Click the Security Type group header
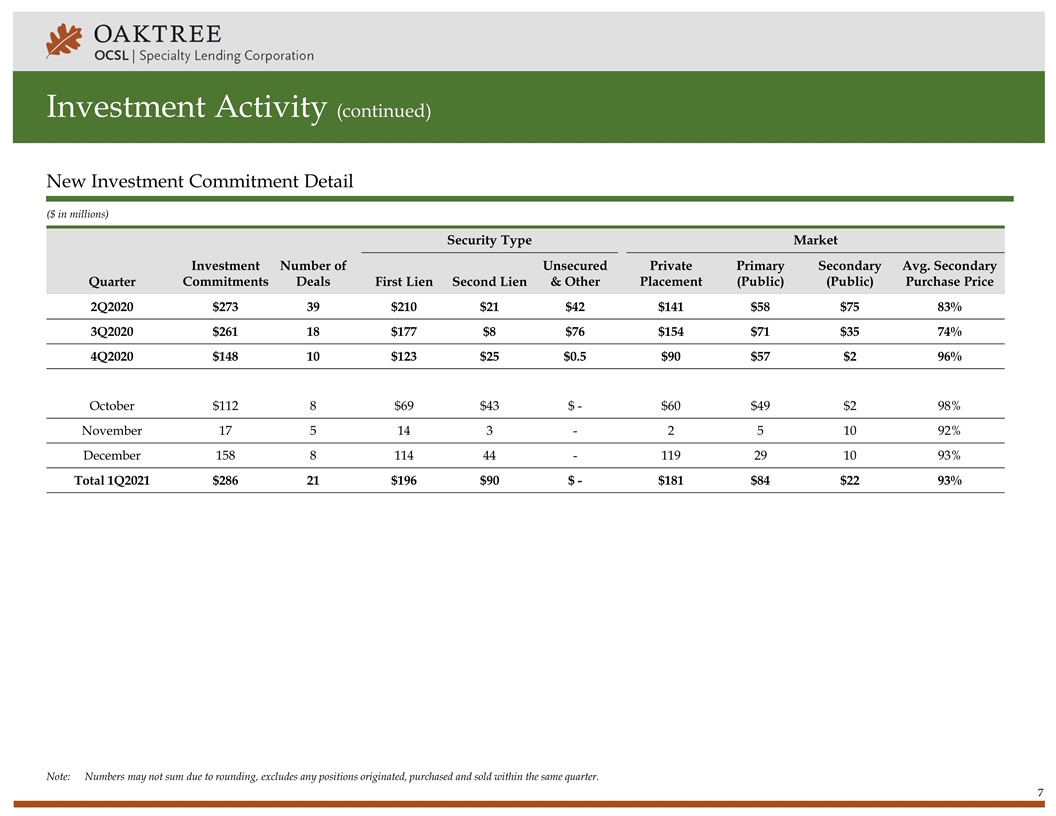 489,240
